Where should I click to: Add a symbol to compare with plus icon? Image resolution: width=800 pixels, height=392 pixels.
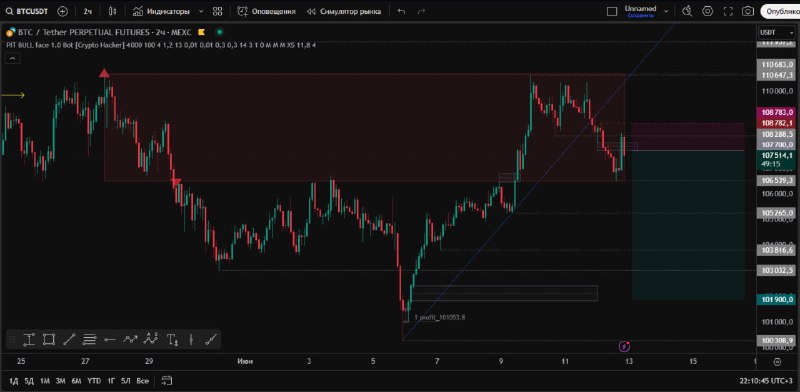tap(62, 11)
